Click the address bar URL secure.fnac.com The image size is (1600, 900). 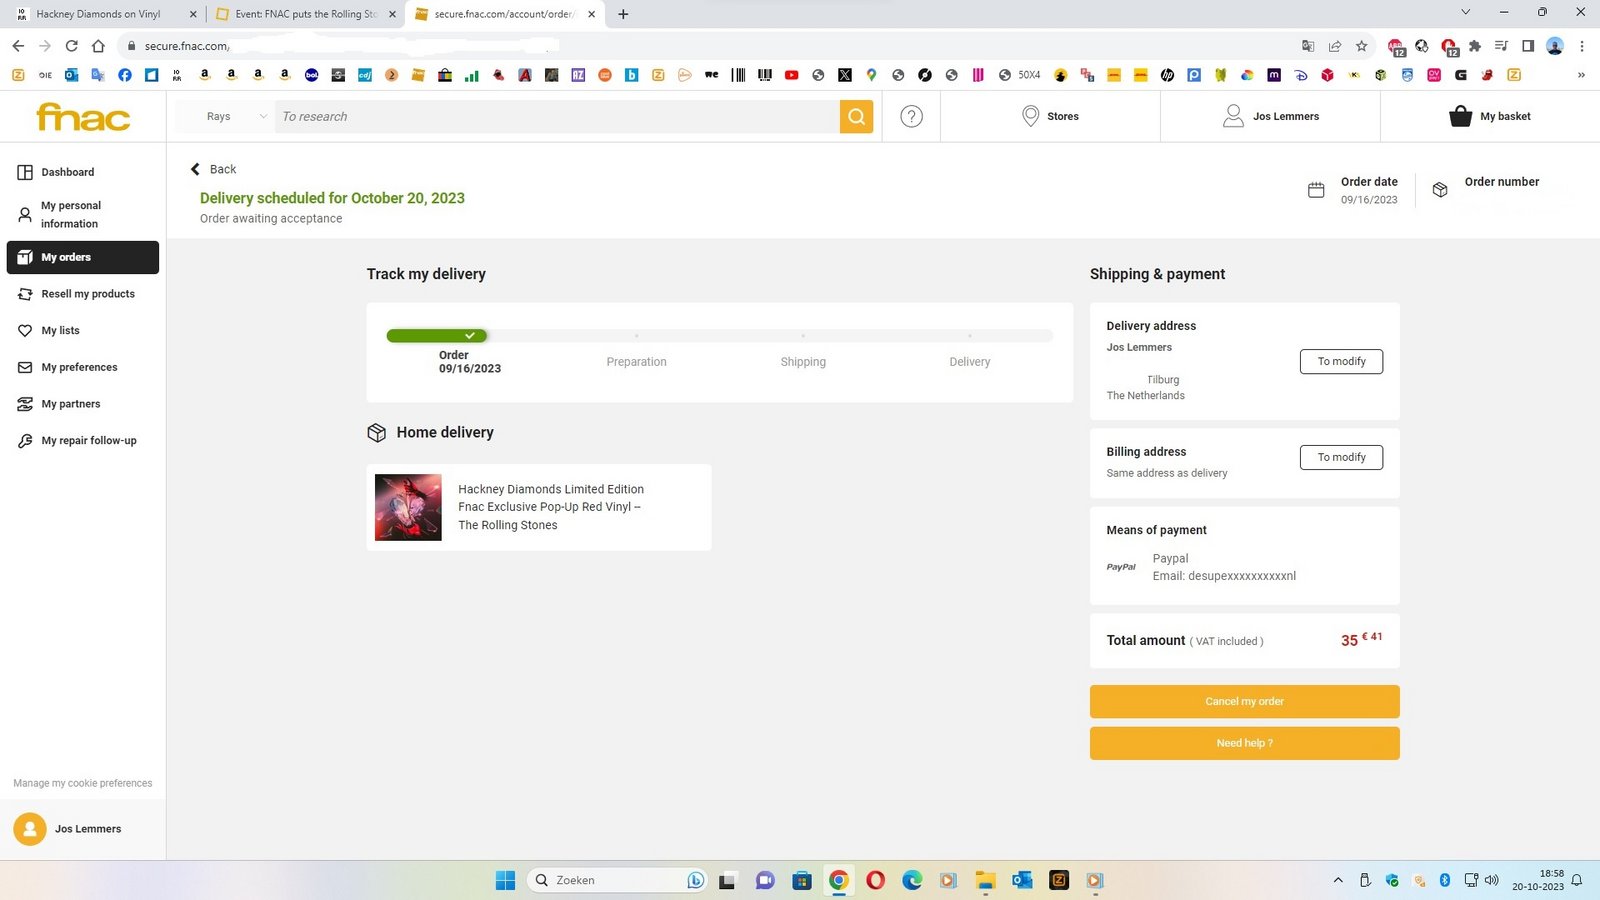(x=186, y=46)
